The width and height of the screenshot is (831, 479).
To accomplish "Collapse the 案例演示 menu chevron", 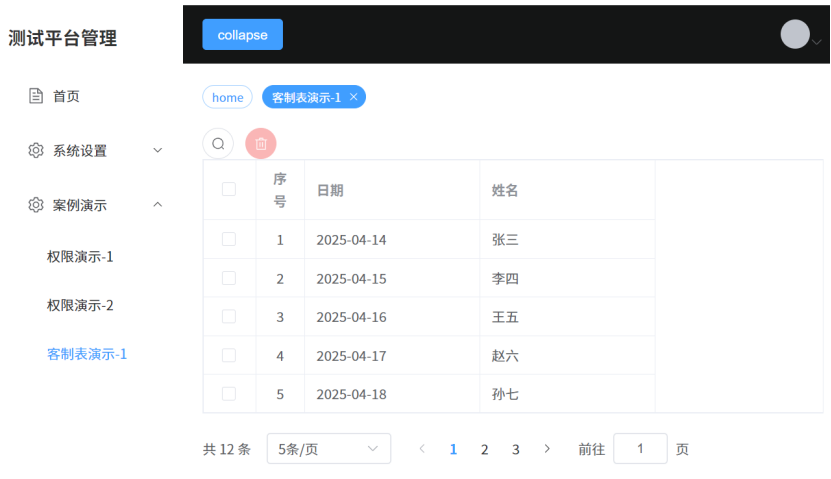I will point(157,205).
